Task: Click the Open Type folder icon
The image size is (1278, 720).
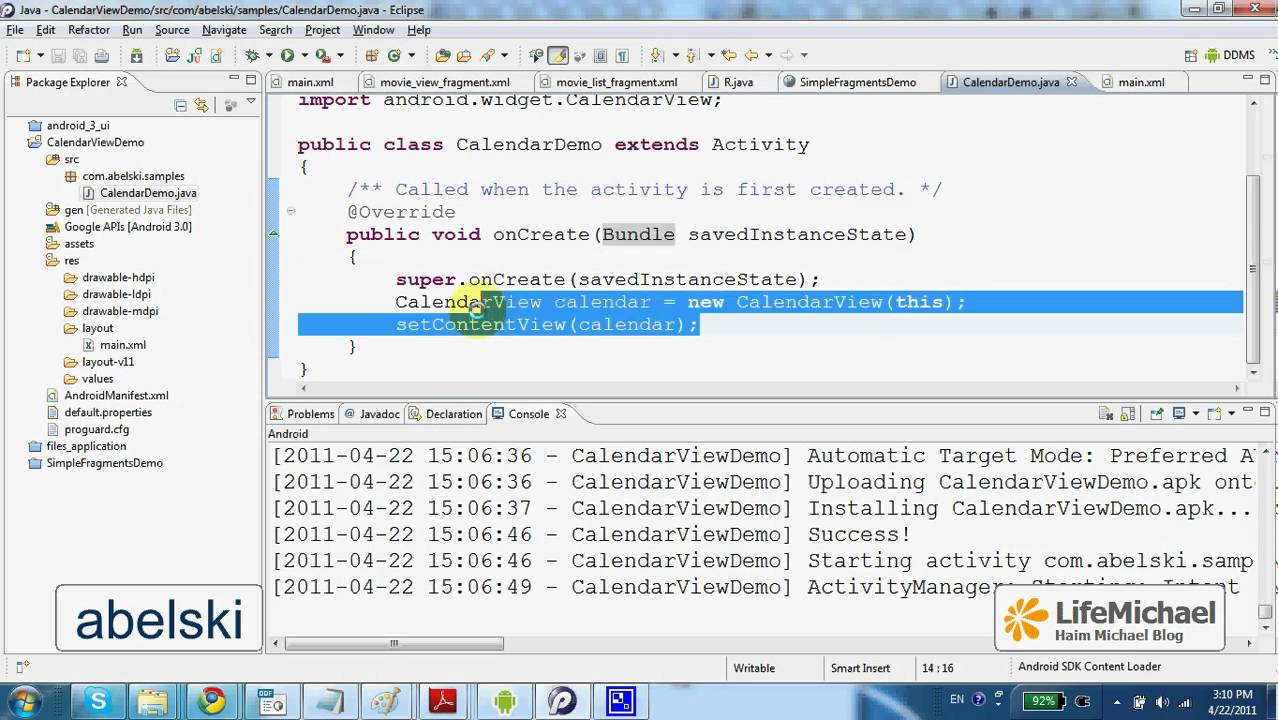Action: pyautogui.click(x=442, y=56)
